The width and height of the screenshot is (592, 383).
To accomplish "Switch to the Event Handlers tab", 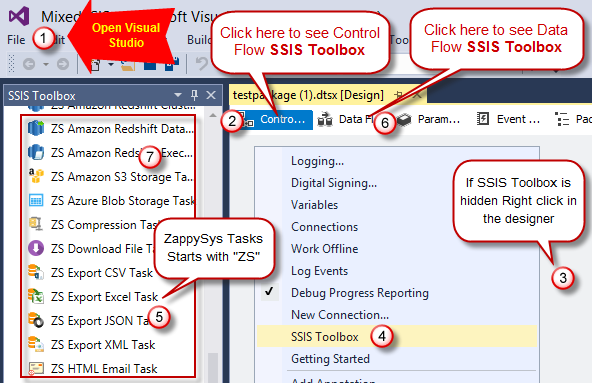I will [508, 120].
